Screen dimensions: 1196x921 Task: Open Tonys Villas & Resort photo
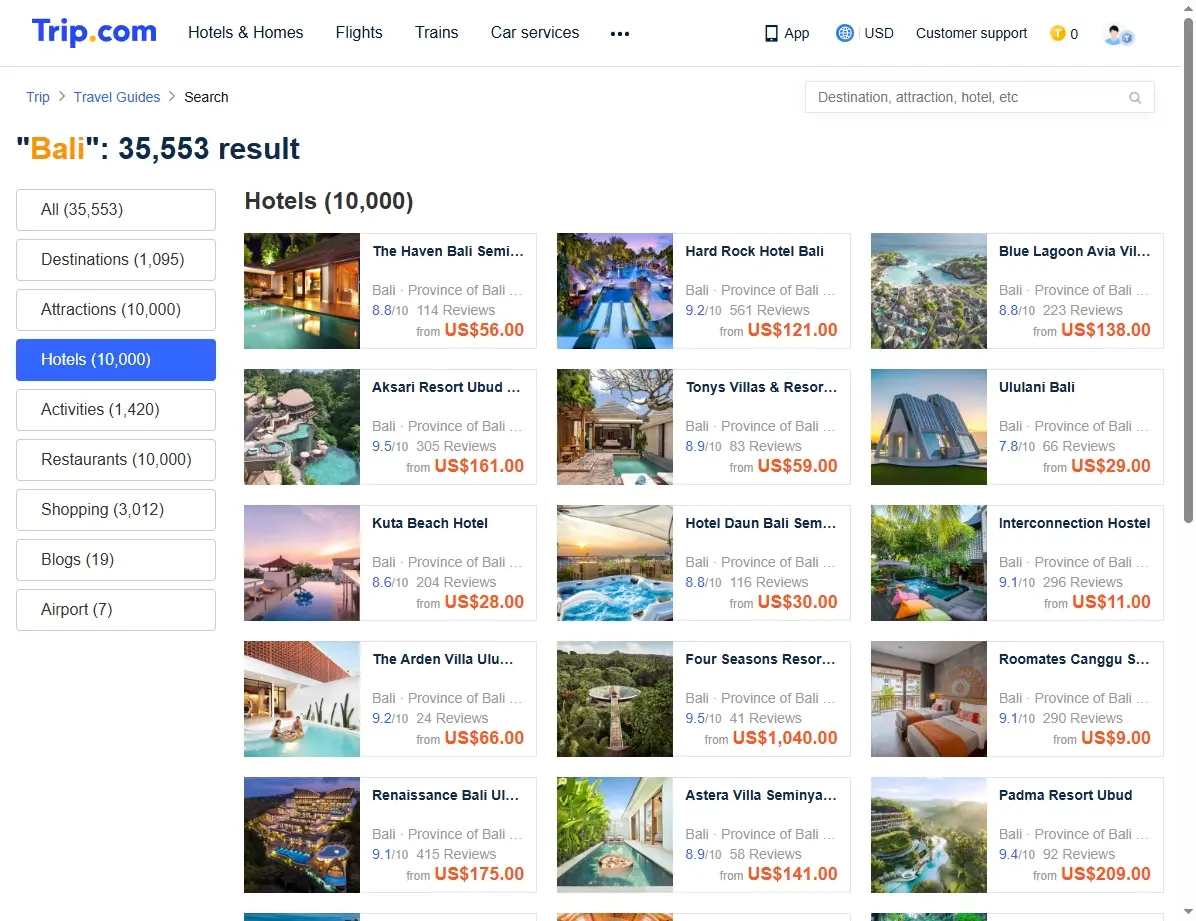click(x=615, y=427)
